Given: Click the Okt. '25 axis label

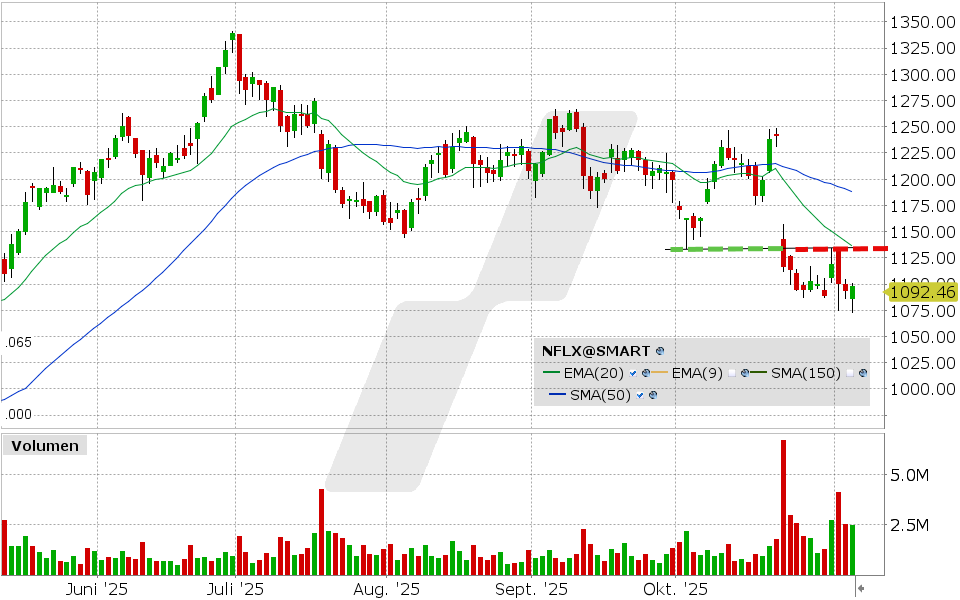Looking at the screenshot, I should 675,590.
